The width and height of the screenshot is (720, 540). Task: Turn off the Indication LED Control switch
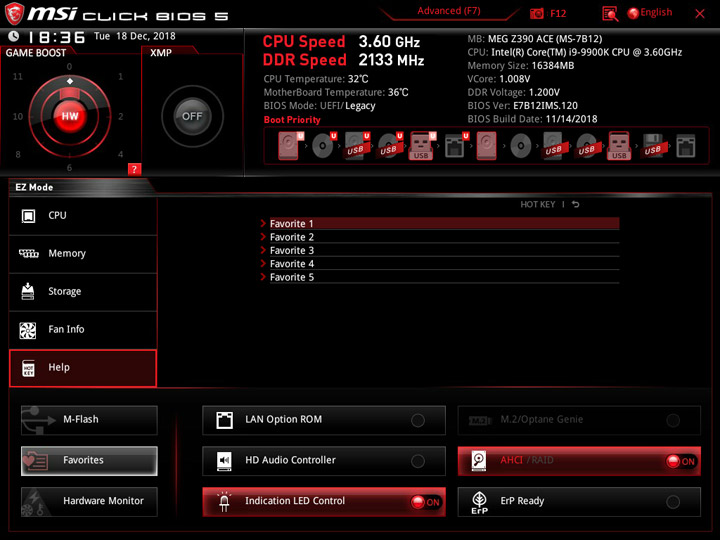[x=426, y=502]
